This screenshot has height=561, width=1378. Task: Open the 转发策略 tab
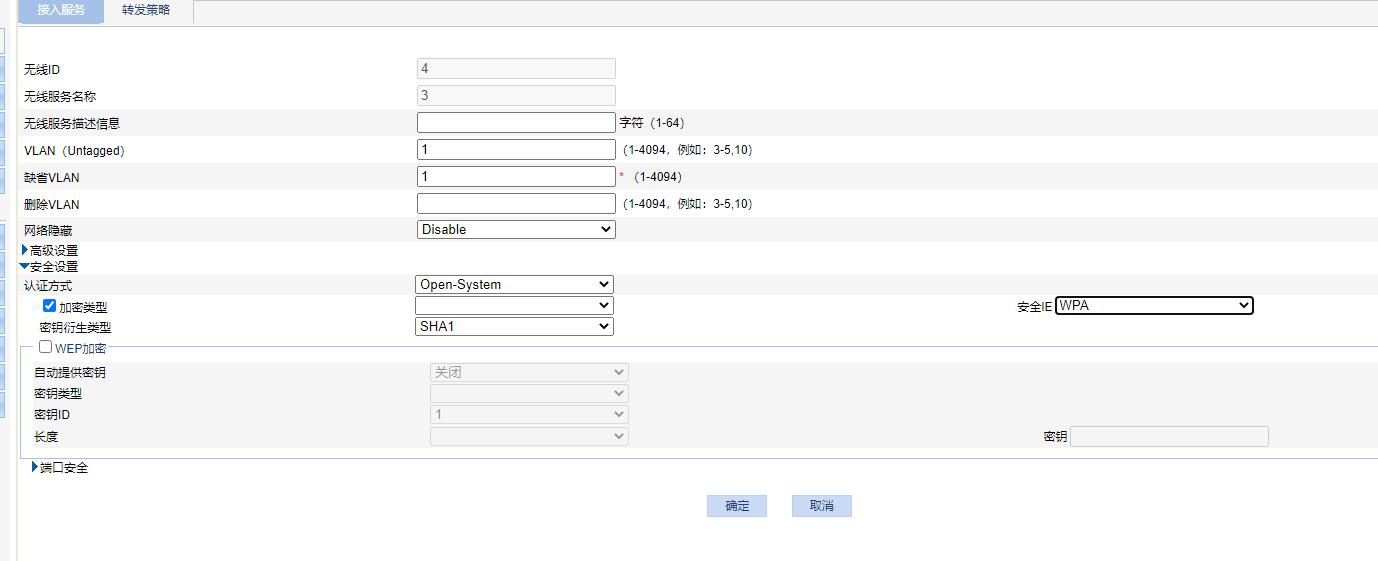coord(146,11)
